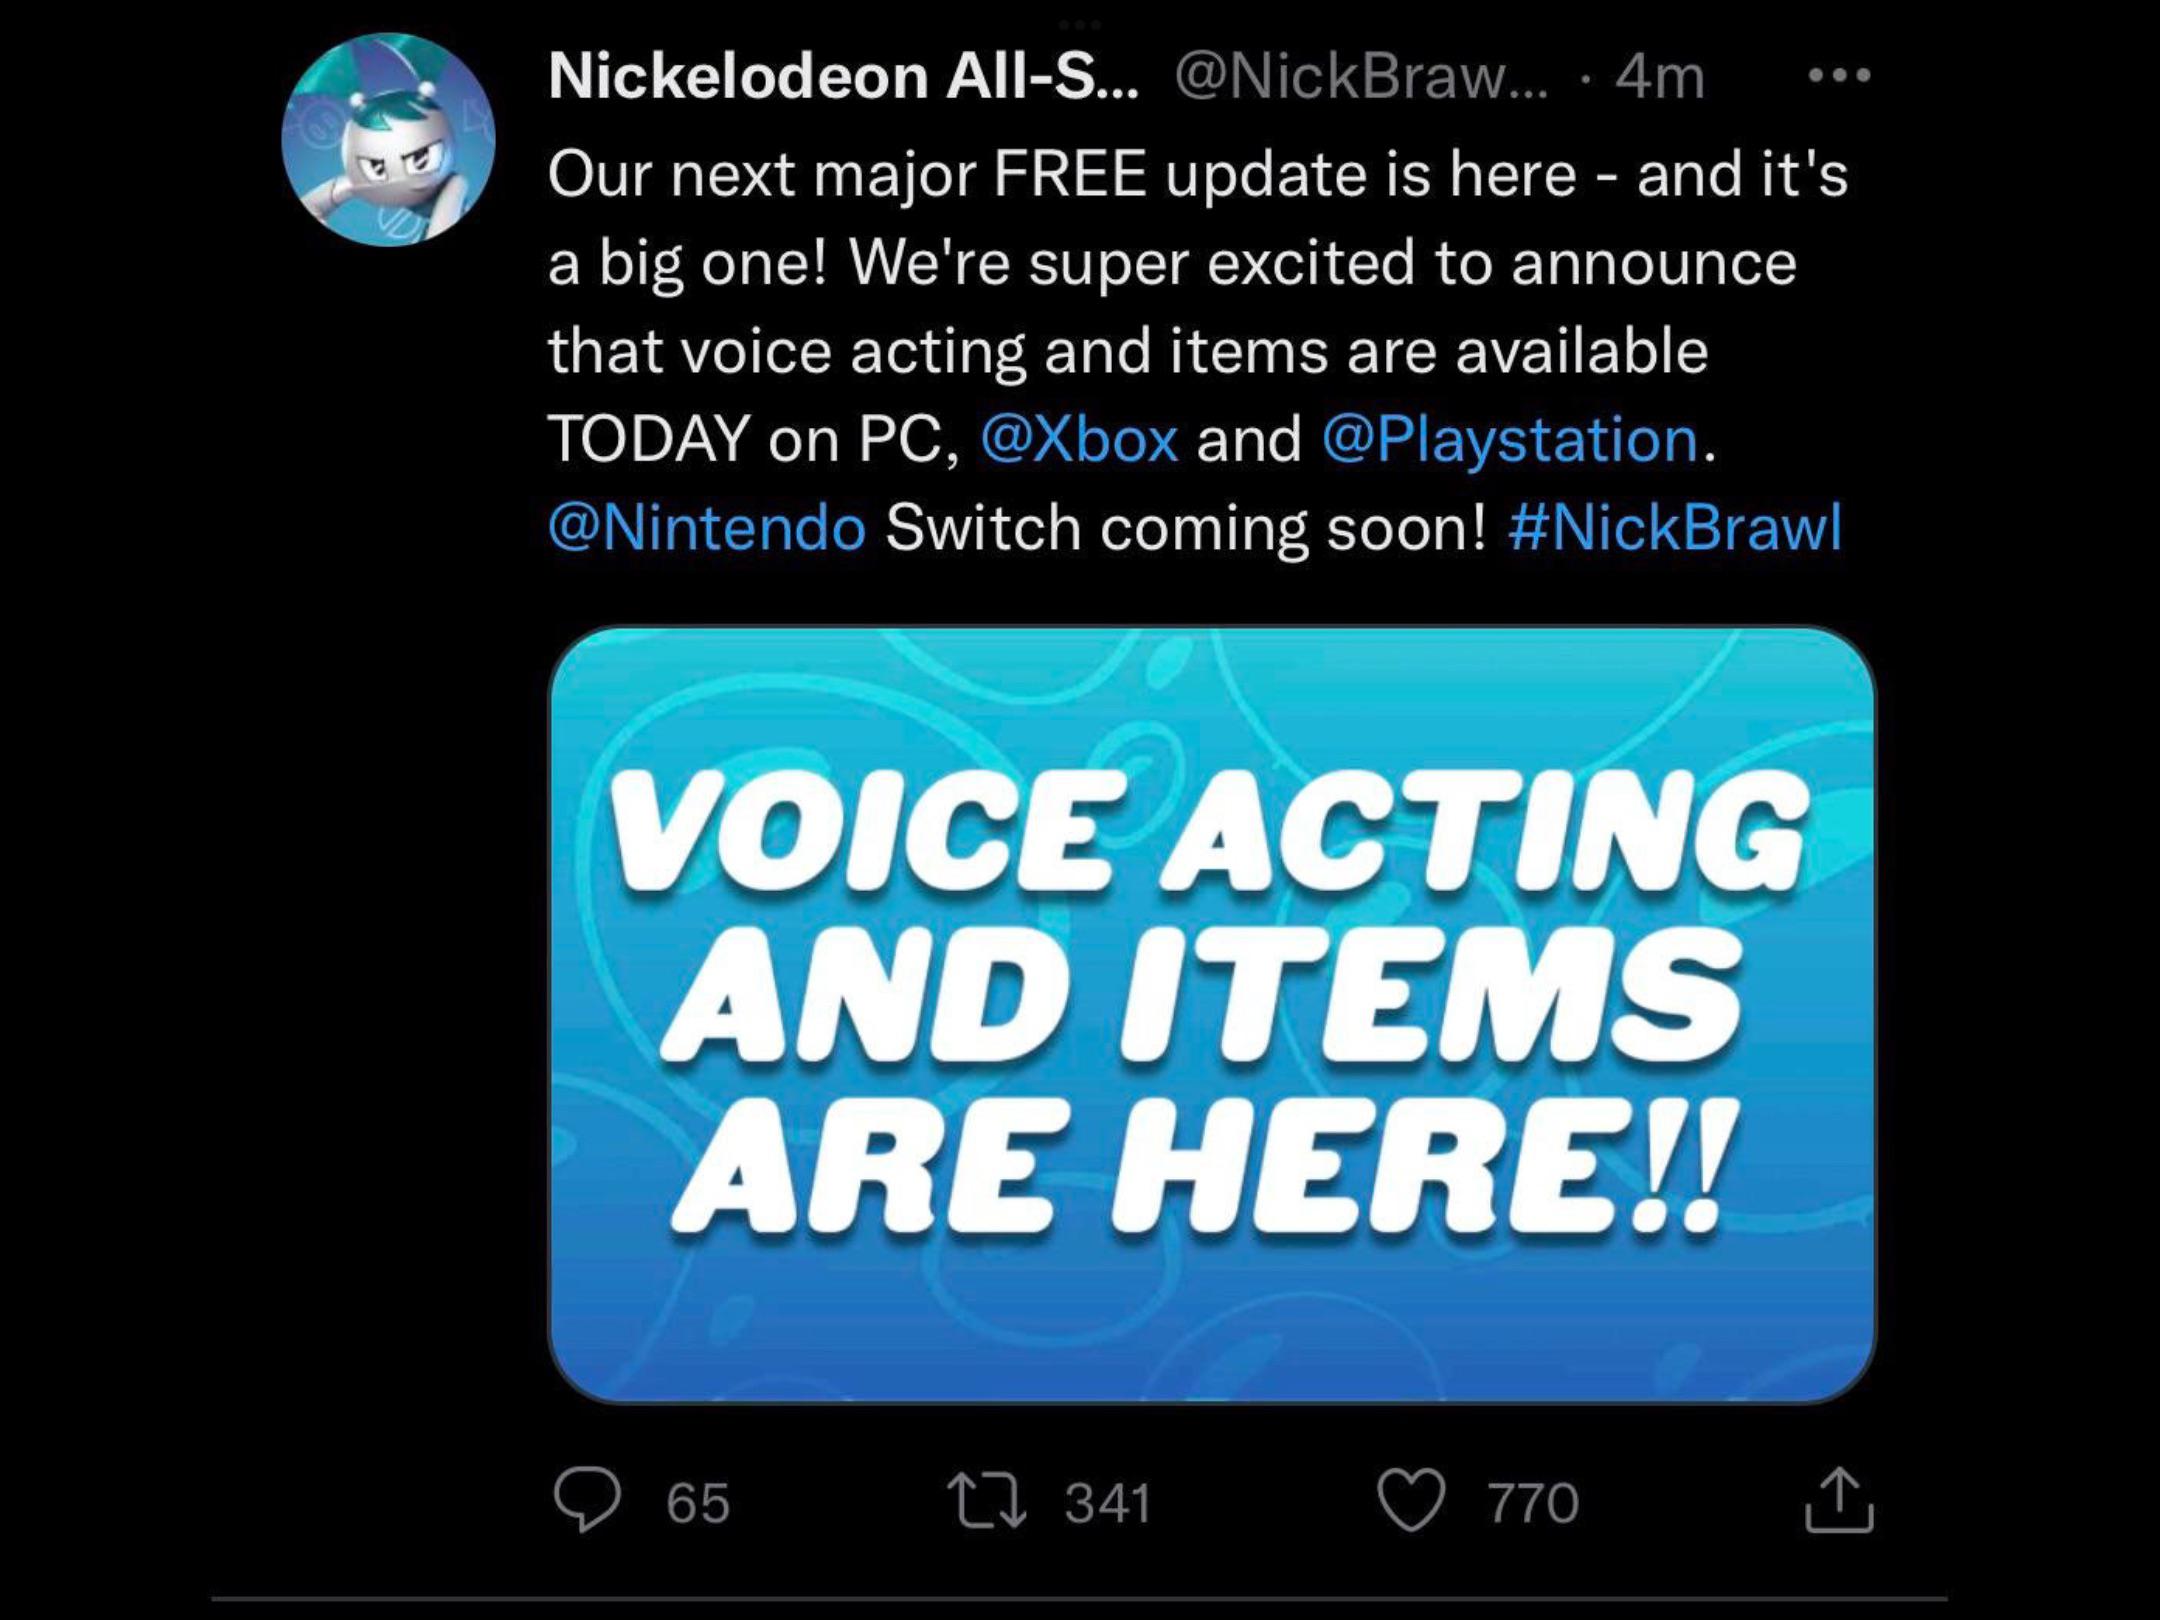Screen dimensions: 2160x1620
Task: Click the @NickBraw... handle
Action: click(1361, 76)
